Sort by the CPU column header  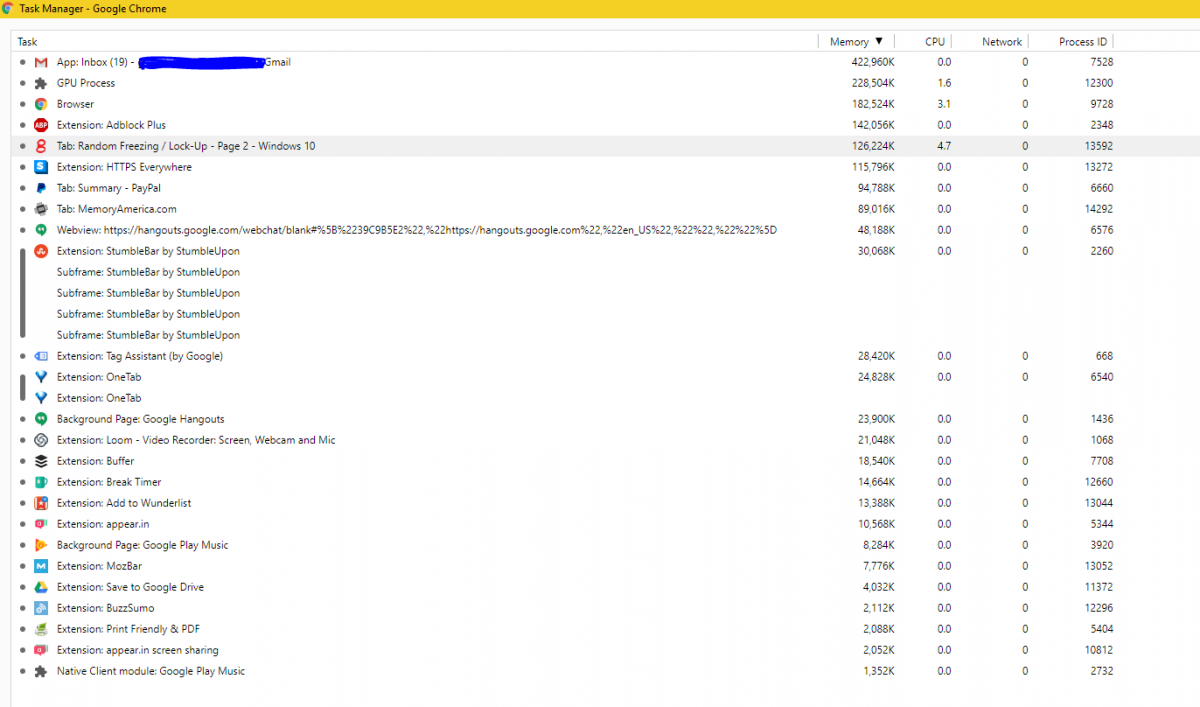tap(935, 42)
